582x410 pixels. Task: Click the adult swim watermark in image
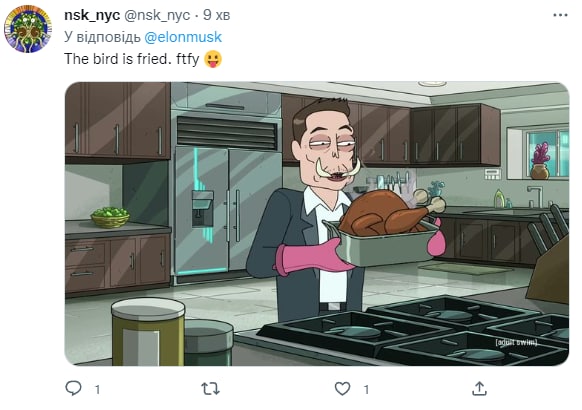[516, 342]
